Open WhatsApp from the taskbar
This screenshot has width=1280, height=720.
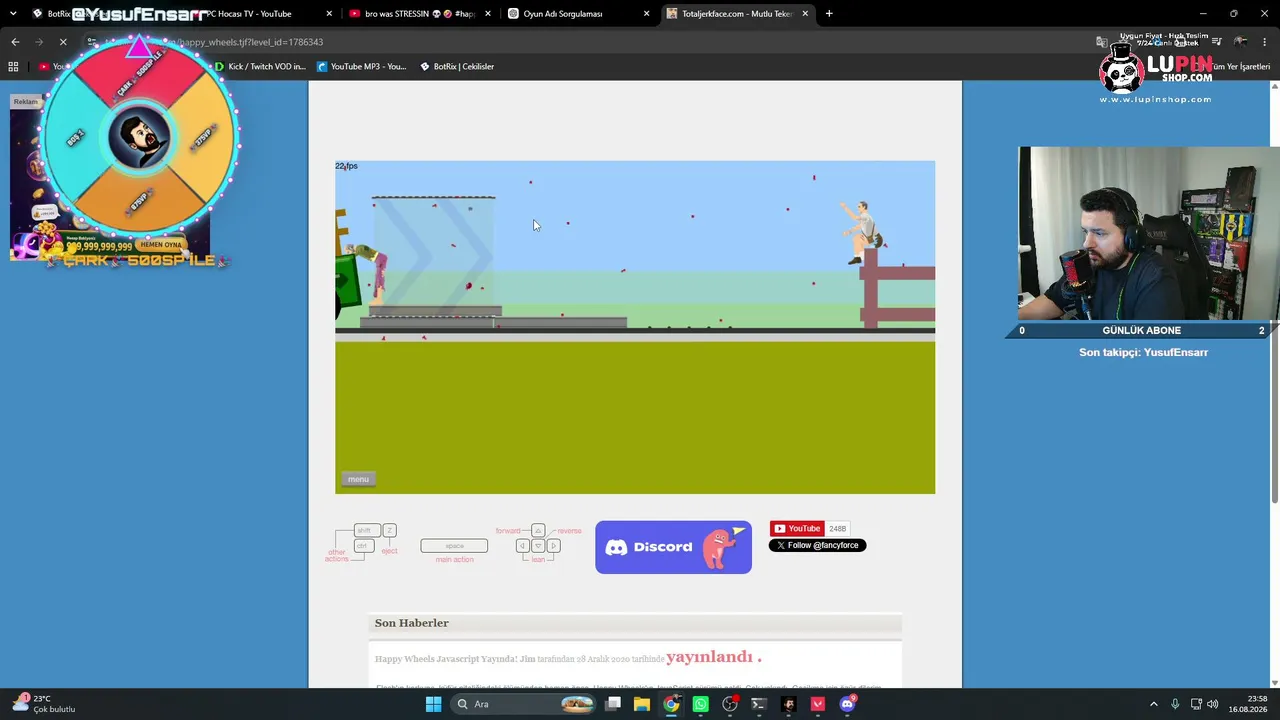point(700,704)
